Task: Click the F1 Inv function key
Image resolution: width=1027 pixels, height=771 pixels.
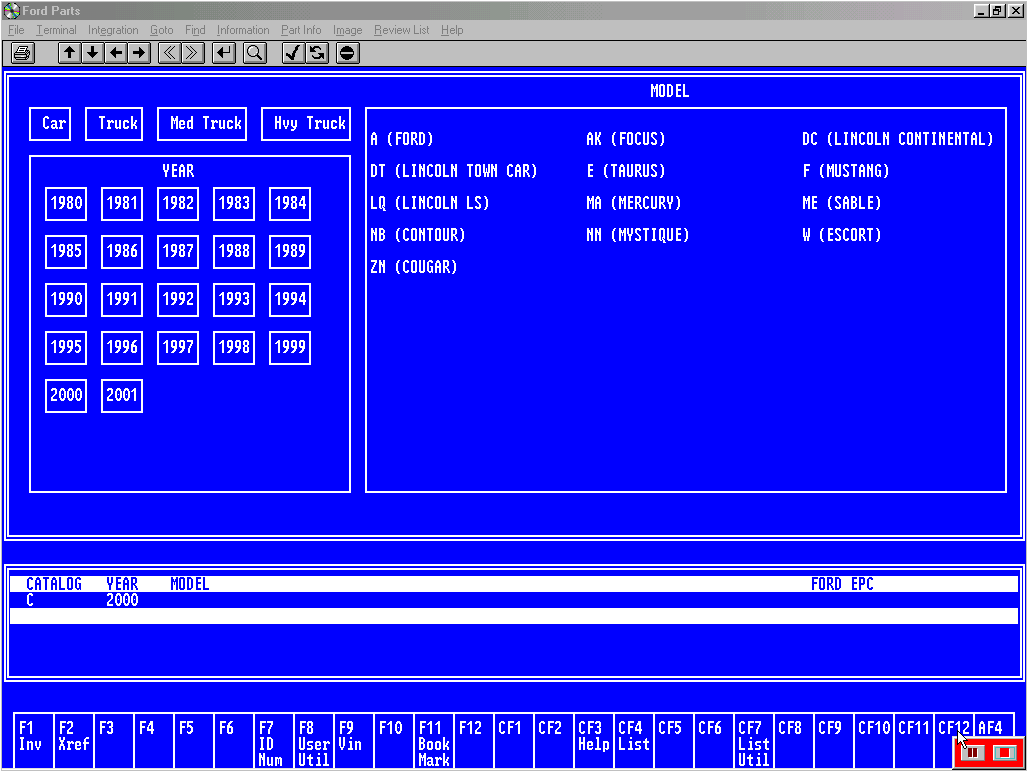Action: pos(33,741)
